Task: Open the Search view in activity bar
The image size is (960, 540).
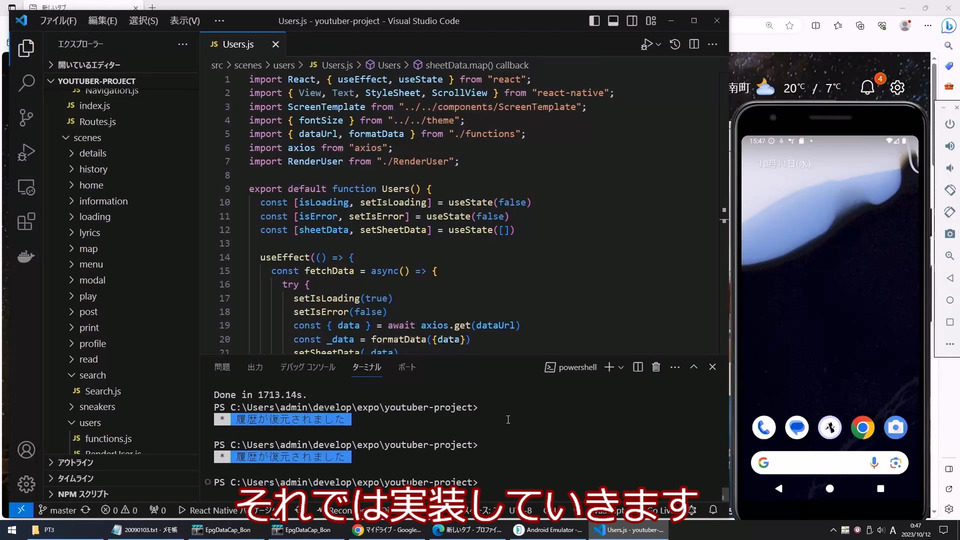Action: click(26, 83)
